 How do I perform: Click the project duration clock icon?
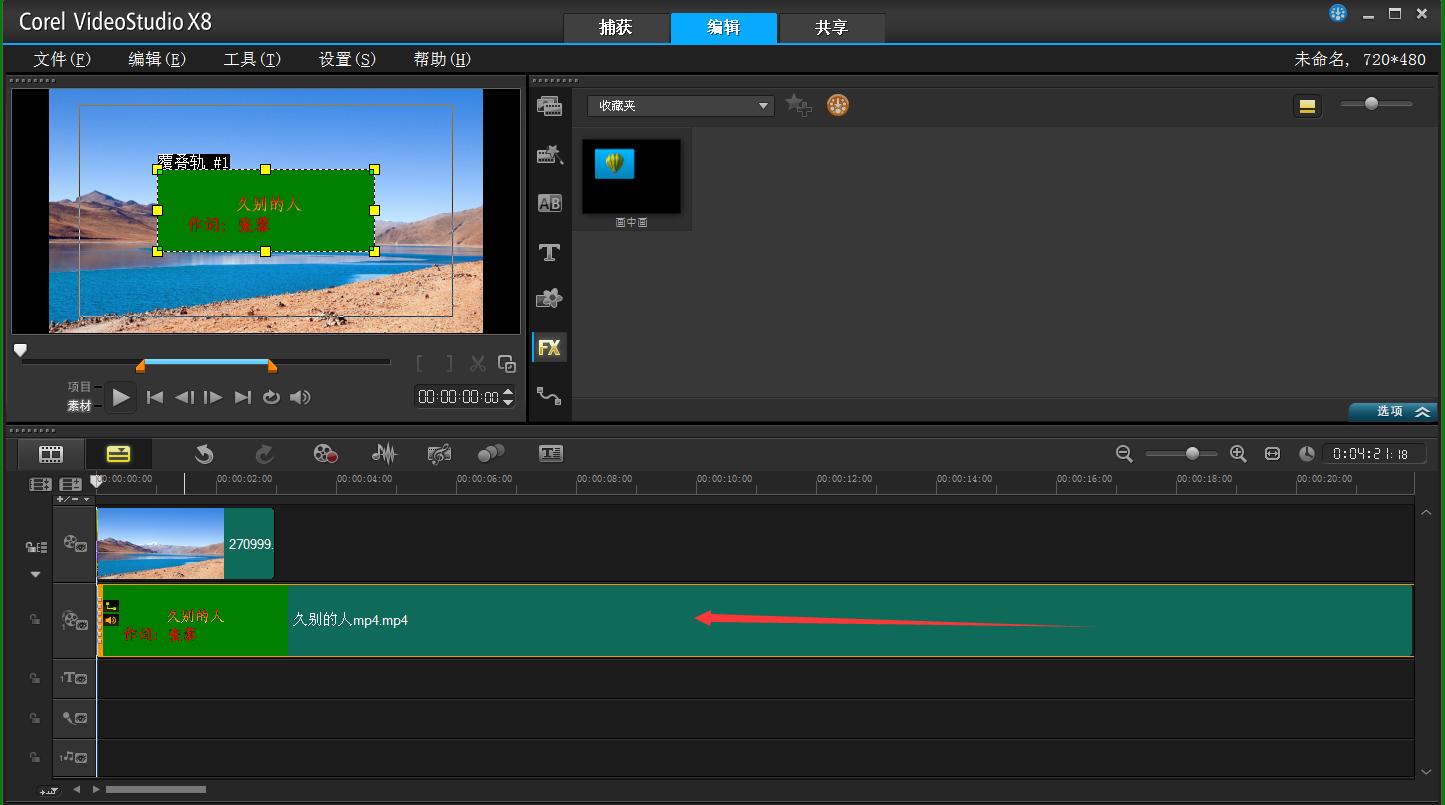(x=1307, y=454)
